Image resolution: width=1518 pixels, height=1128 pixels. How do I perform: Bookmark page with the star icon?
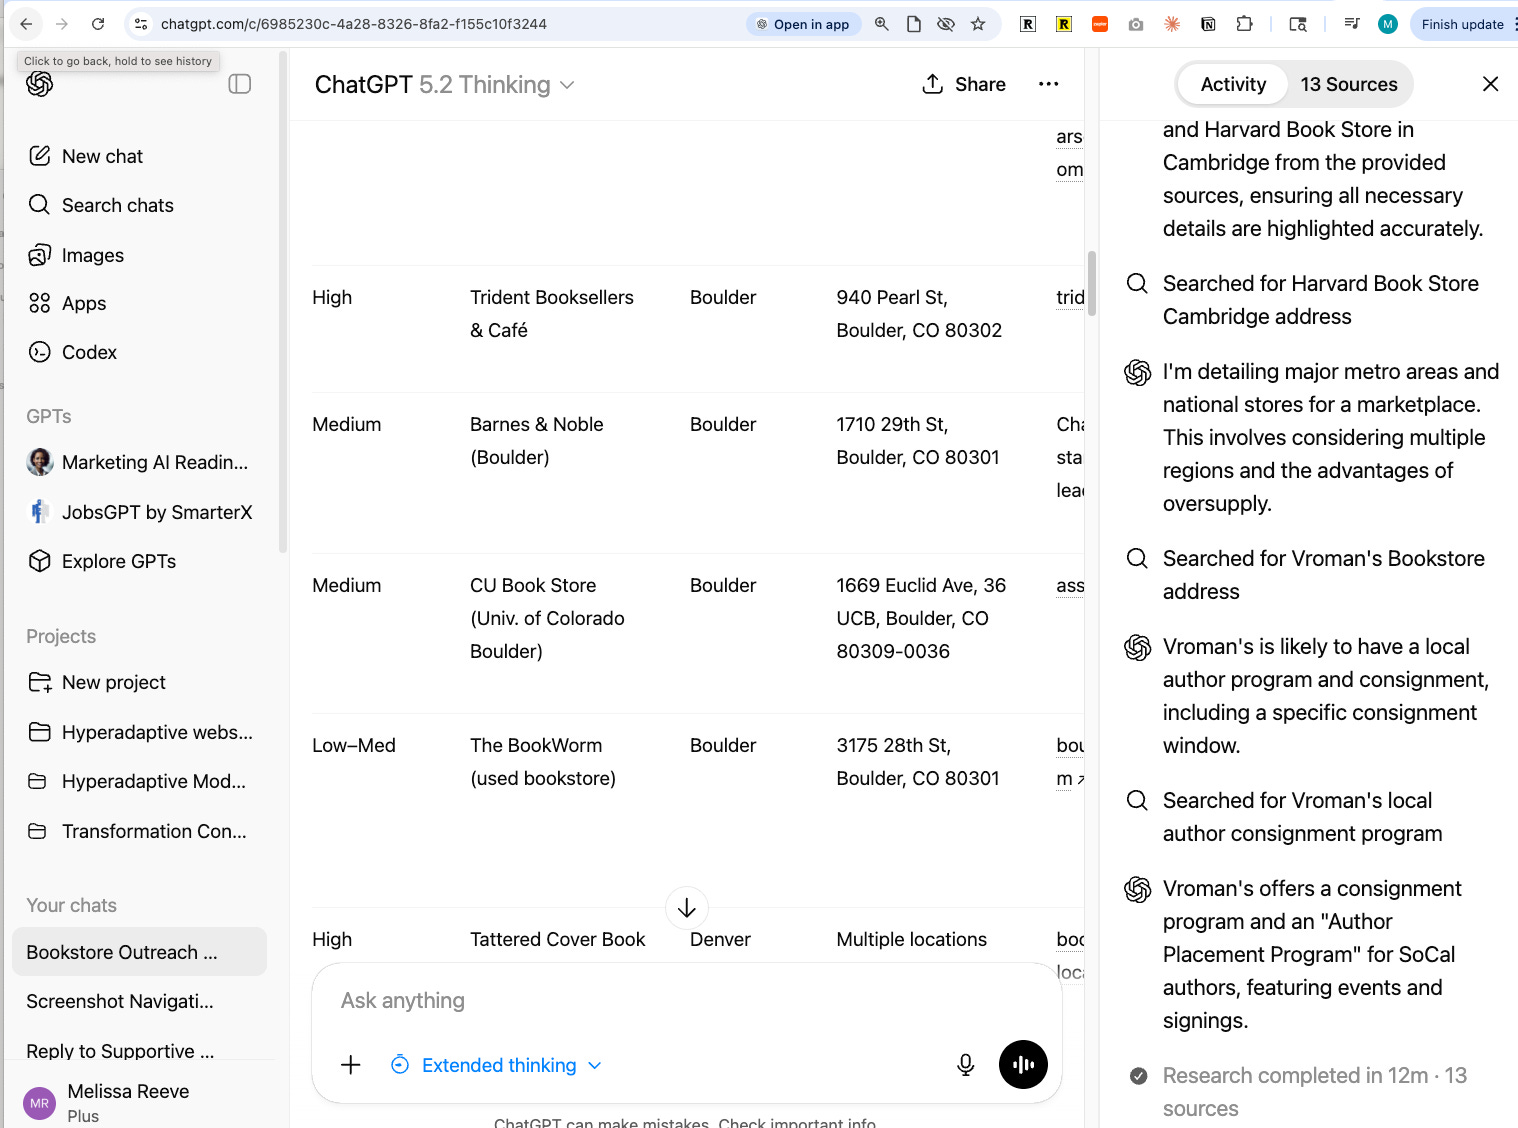click(x=978, y=24)
